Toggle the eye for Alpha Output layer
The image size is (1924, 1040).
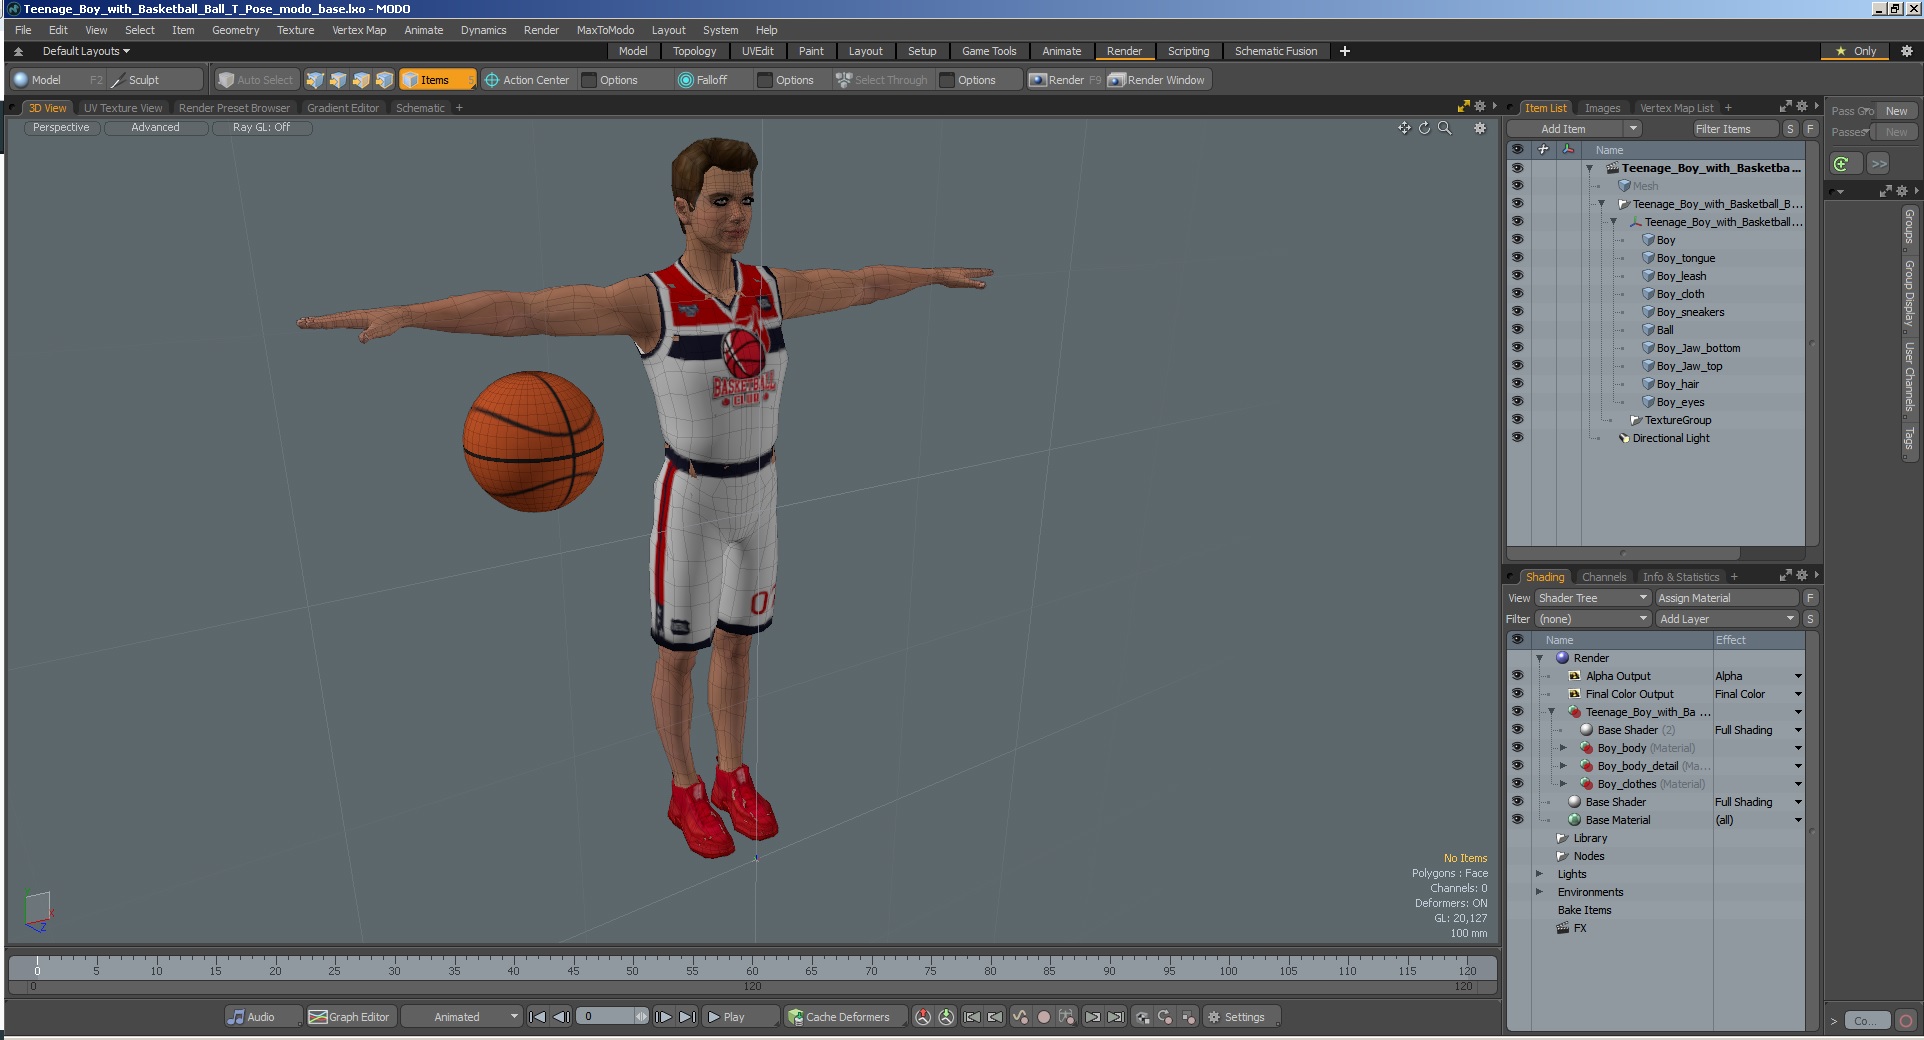(x=1517, y=676)
